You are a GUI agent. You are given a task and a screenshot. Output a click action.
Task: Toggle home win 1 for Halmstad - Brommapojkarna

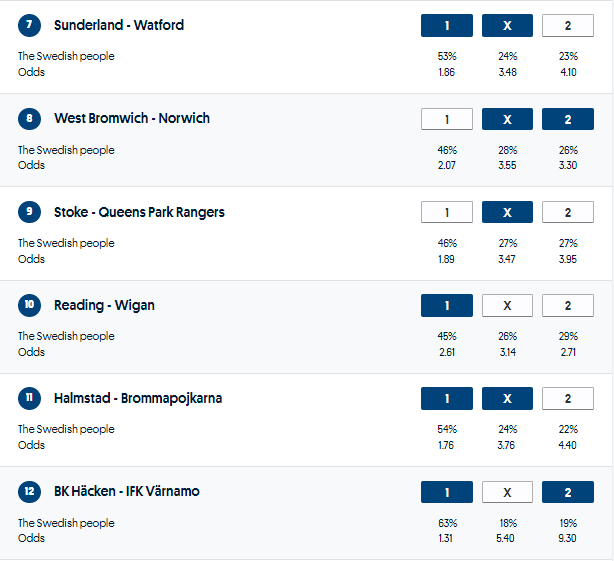[x=447, y=398]
